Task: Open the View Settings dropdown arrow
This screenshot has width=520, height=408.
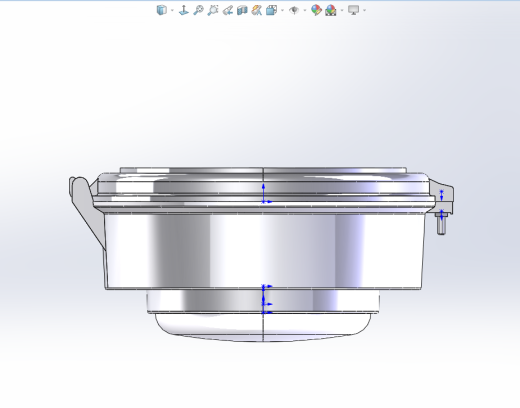Action: point(364,10)
